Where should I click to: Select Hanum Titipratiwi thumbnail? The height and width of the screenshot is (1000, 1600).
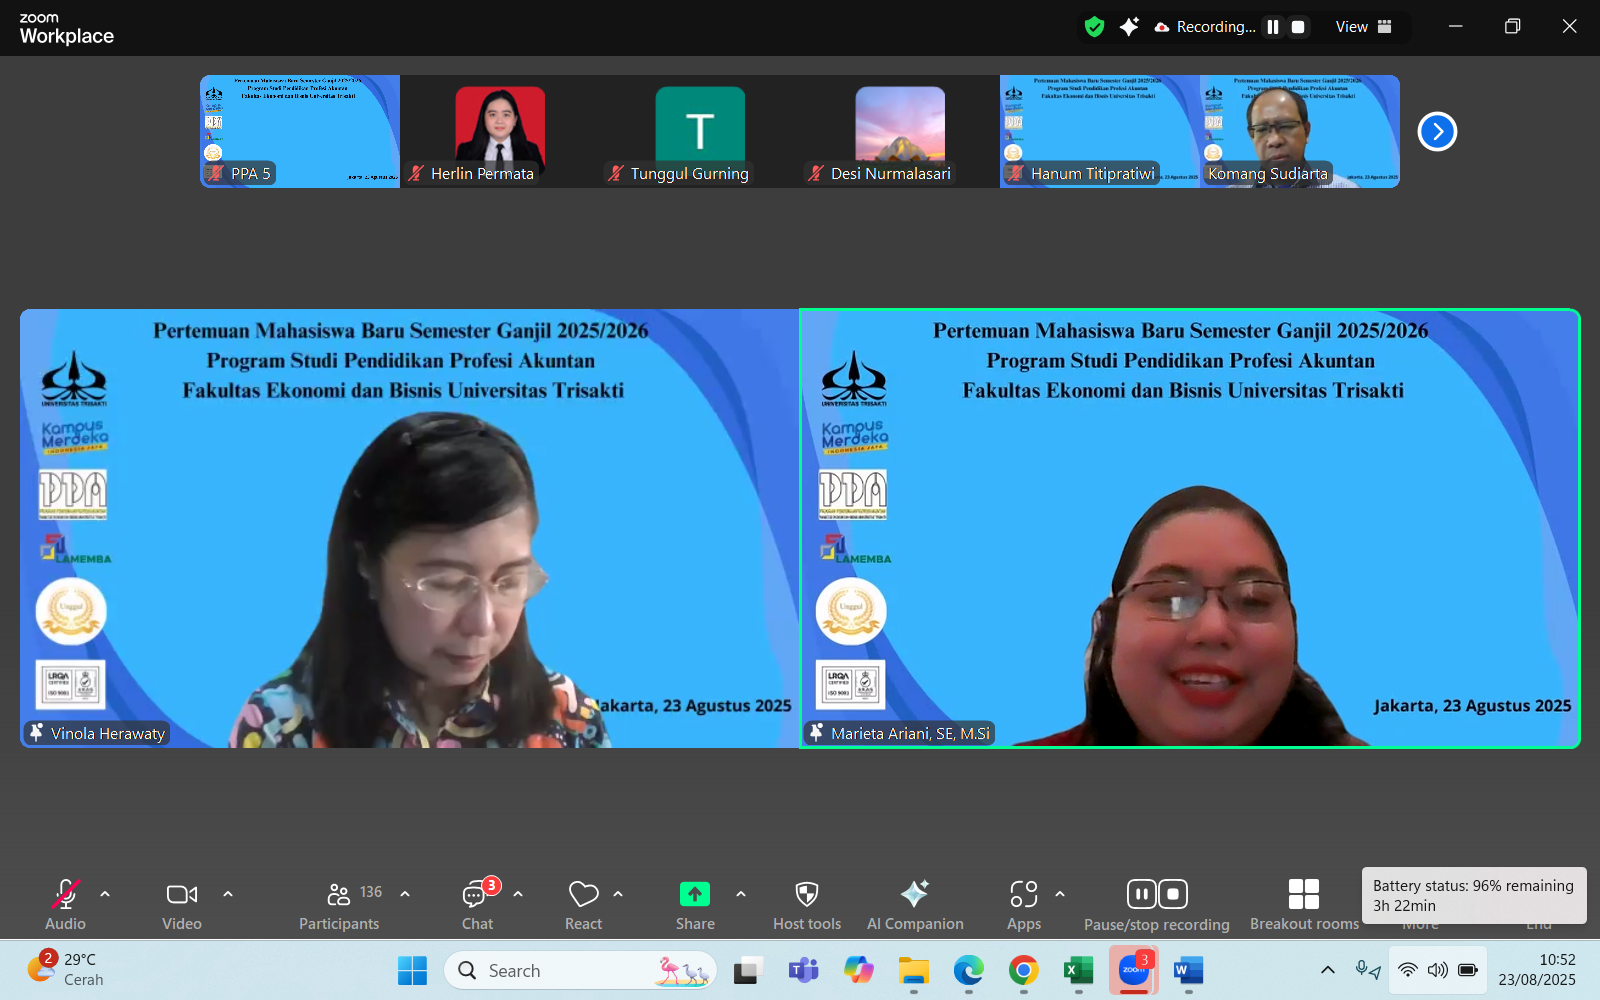pyautogui.click(x=1100, y=131)
